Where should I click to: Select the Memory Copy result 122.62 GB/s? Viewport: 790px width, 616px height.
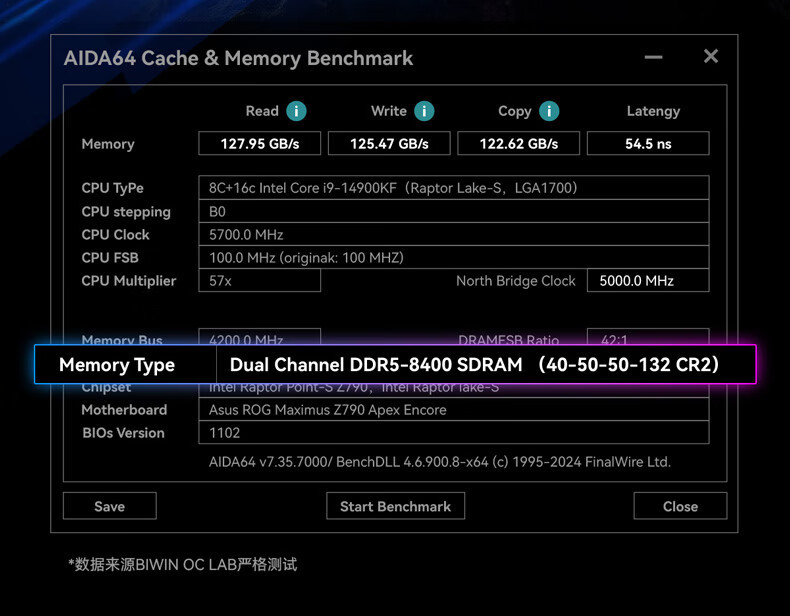coord(518,144)
